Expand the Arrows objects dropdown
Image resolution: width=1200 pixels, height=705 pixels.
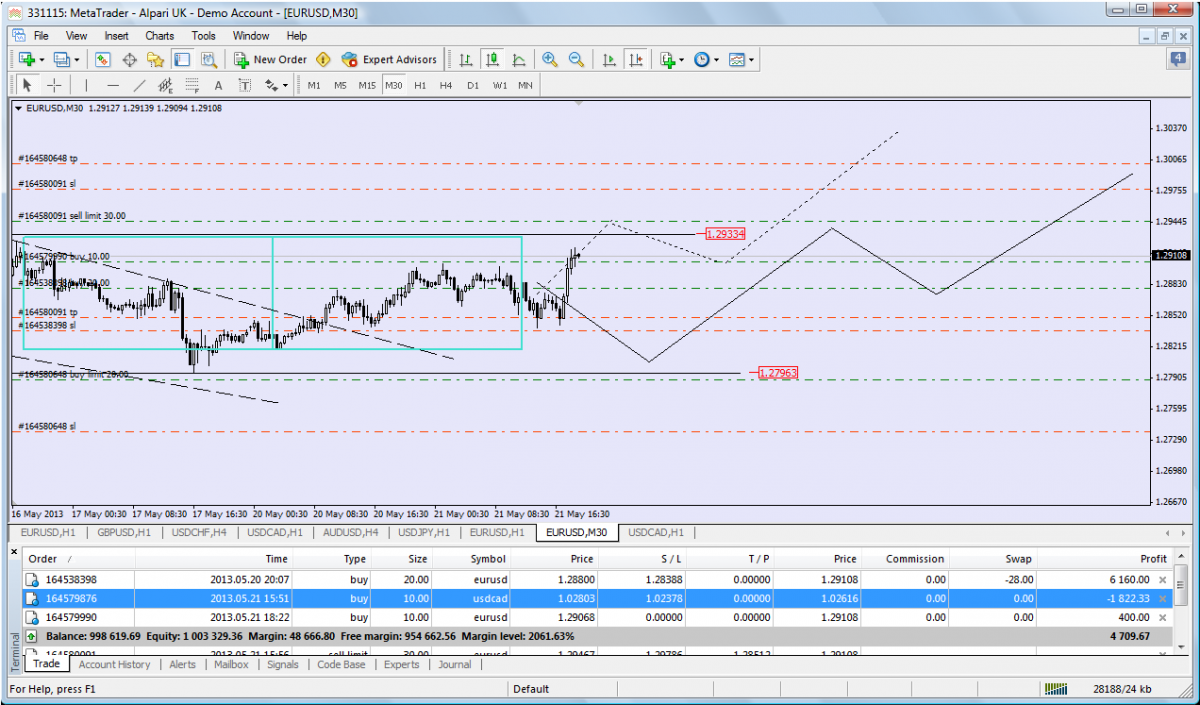tap(285, 85)
